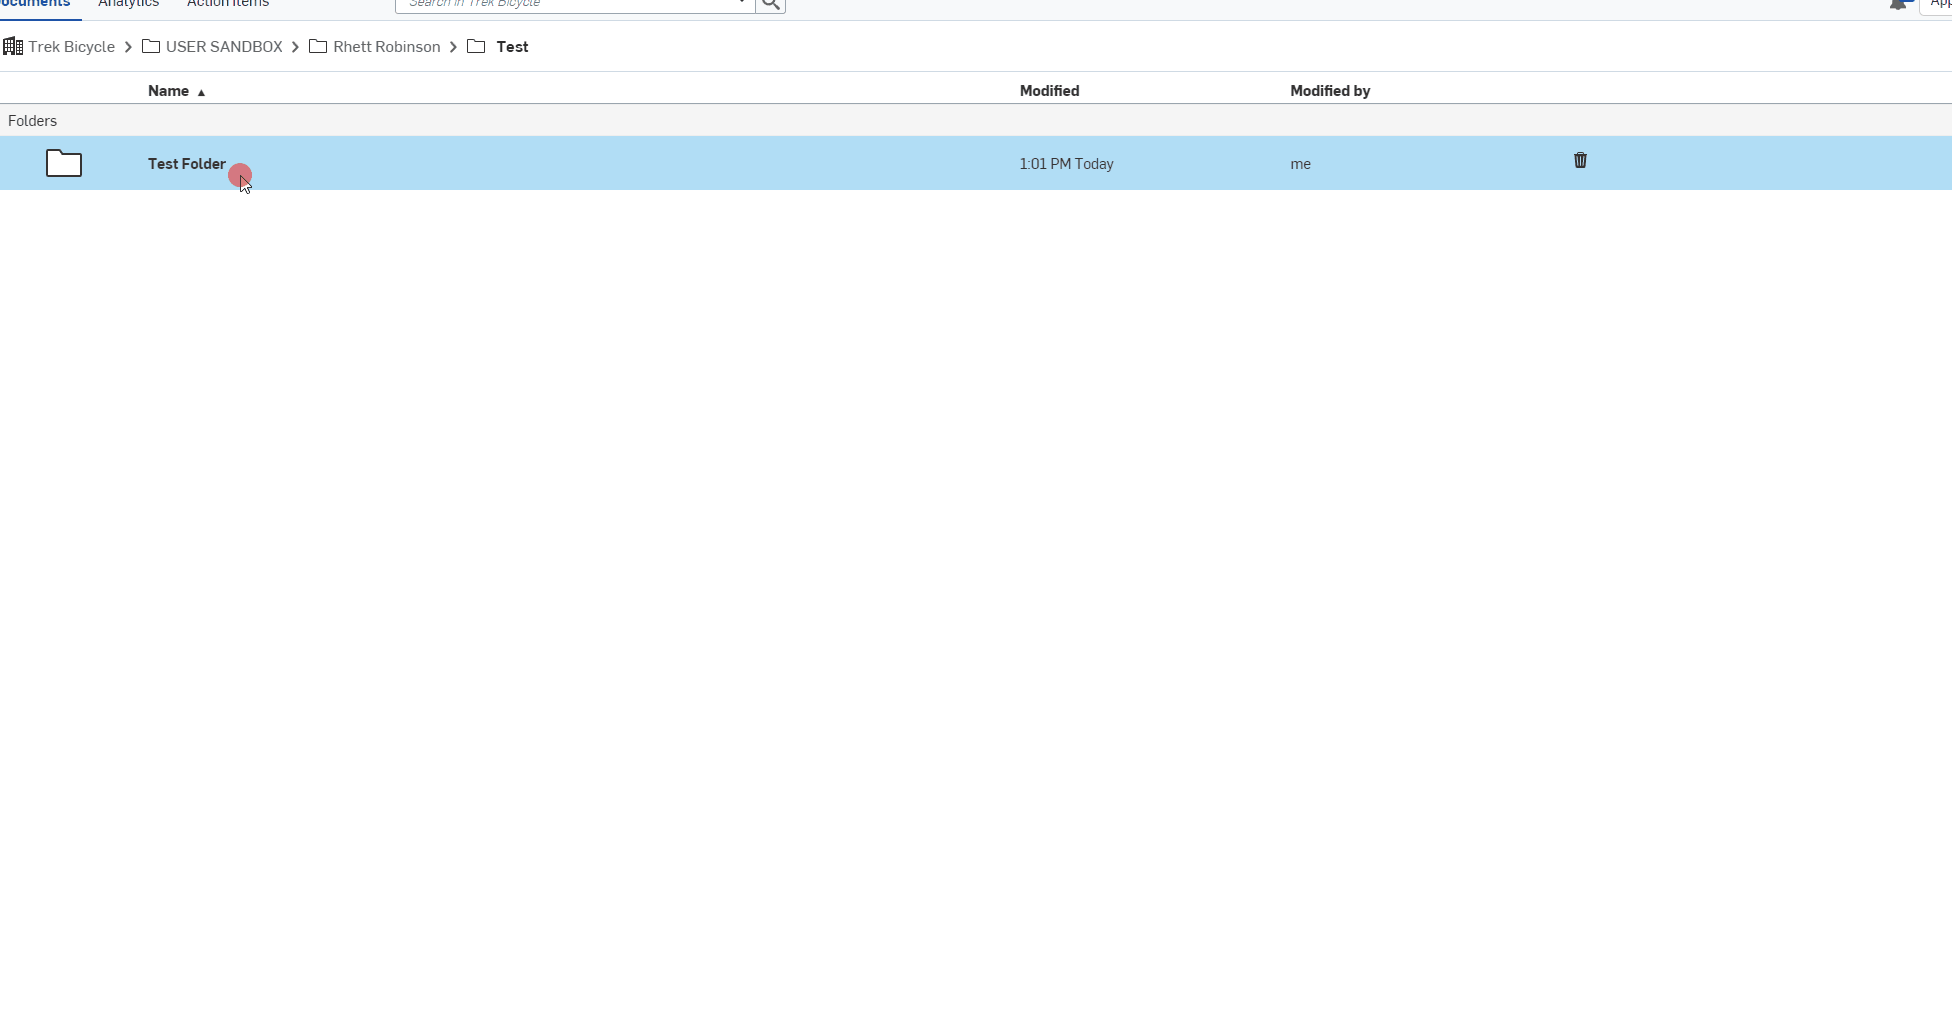Image resolution: width=1952 pixels, height=1030 pixels.
Task: Open the search options dropdown arrow
Action: pos(742,4)
